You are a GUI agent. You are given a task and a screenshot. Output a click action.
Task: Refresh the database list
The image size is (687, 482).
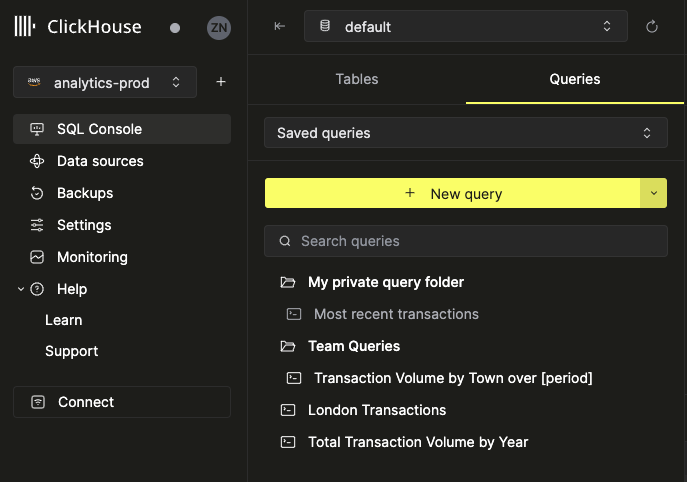pyautogui.click(x=652, y=27)
